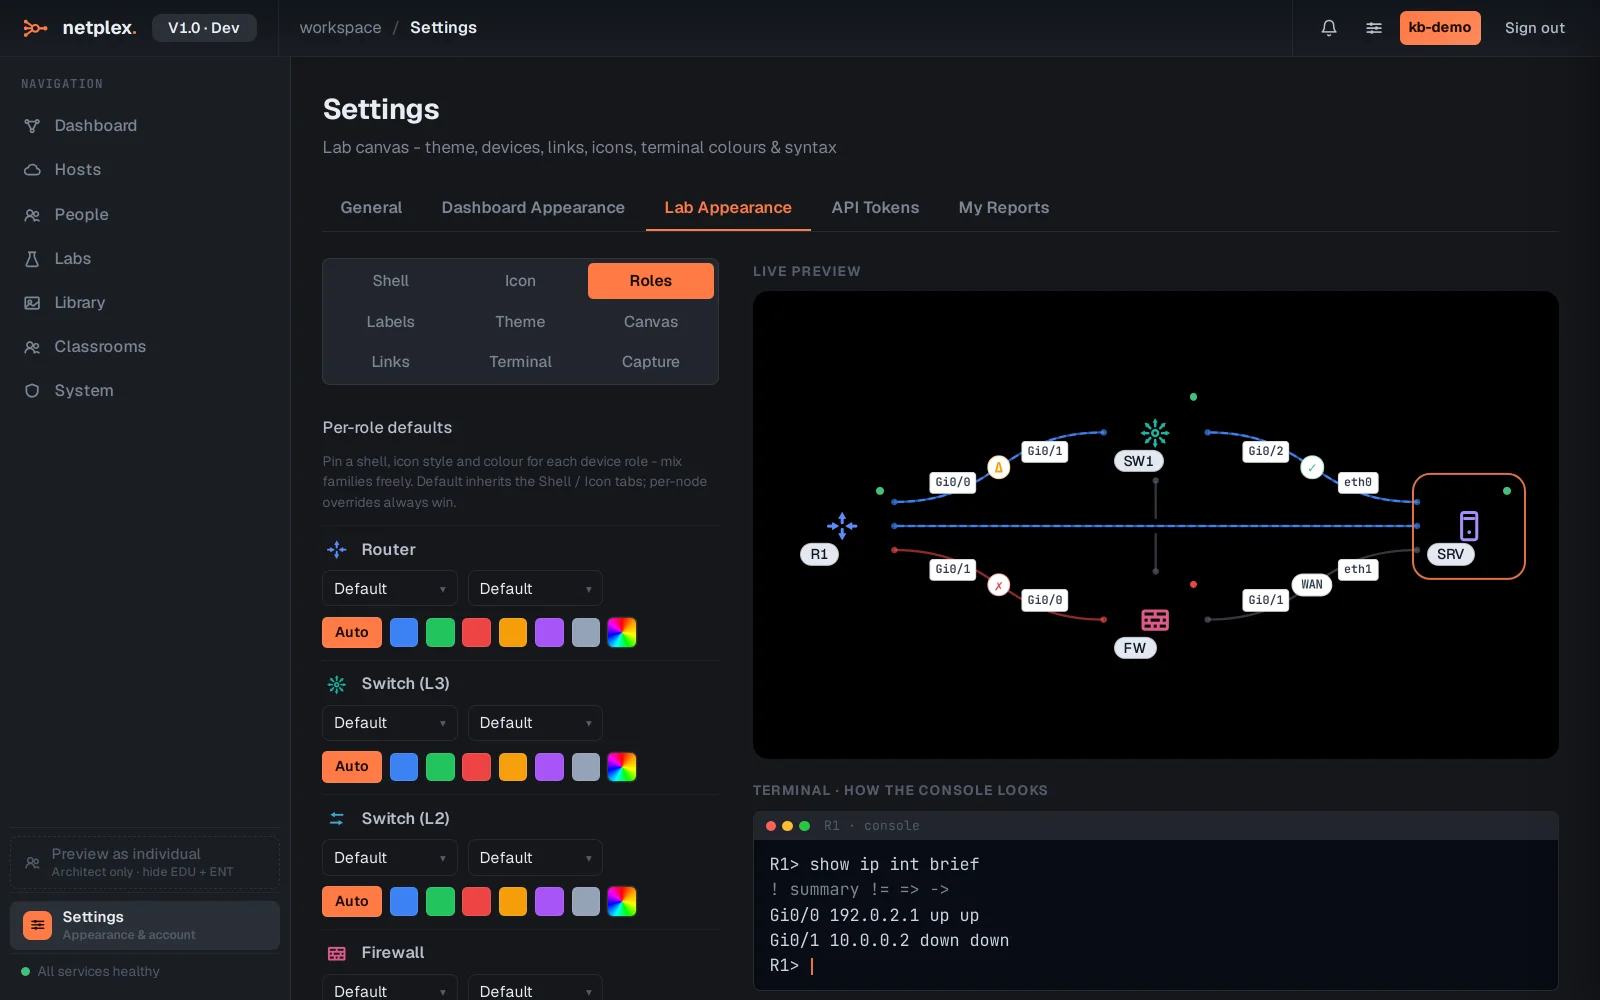
Task: Click the Gi0/1 label near SW1
Action: pyautogui.click(x=1044, y=451)
